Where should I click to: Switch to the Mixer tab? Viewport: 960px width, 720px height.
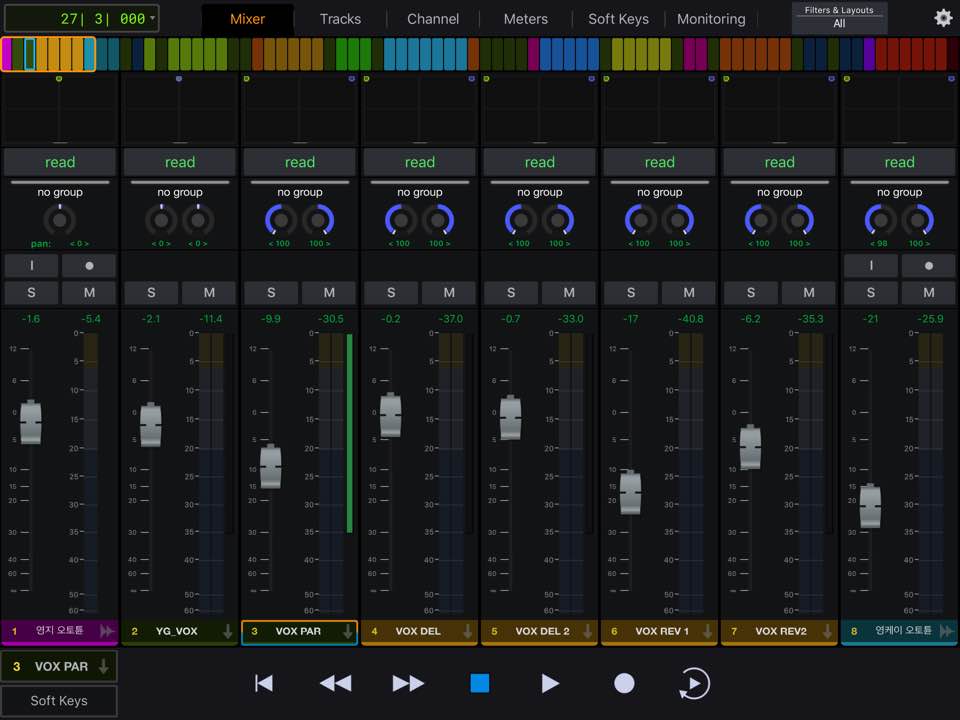(247, 19)
